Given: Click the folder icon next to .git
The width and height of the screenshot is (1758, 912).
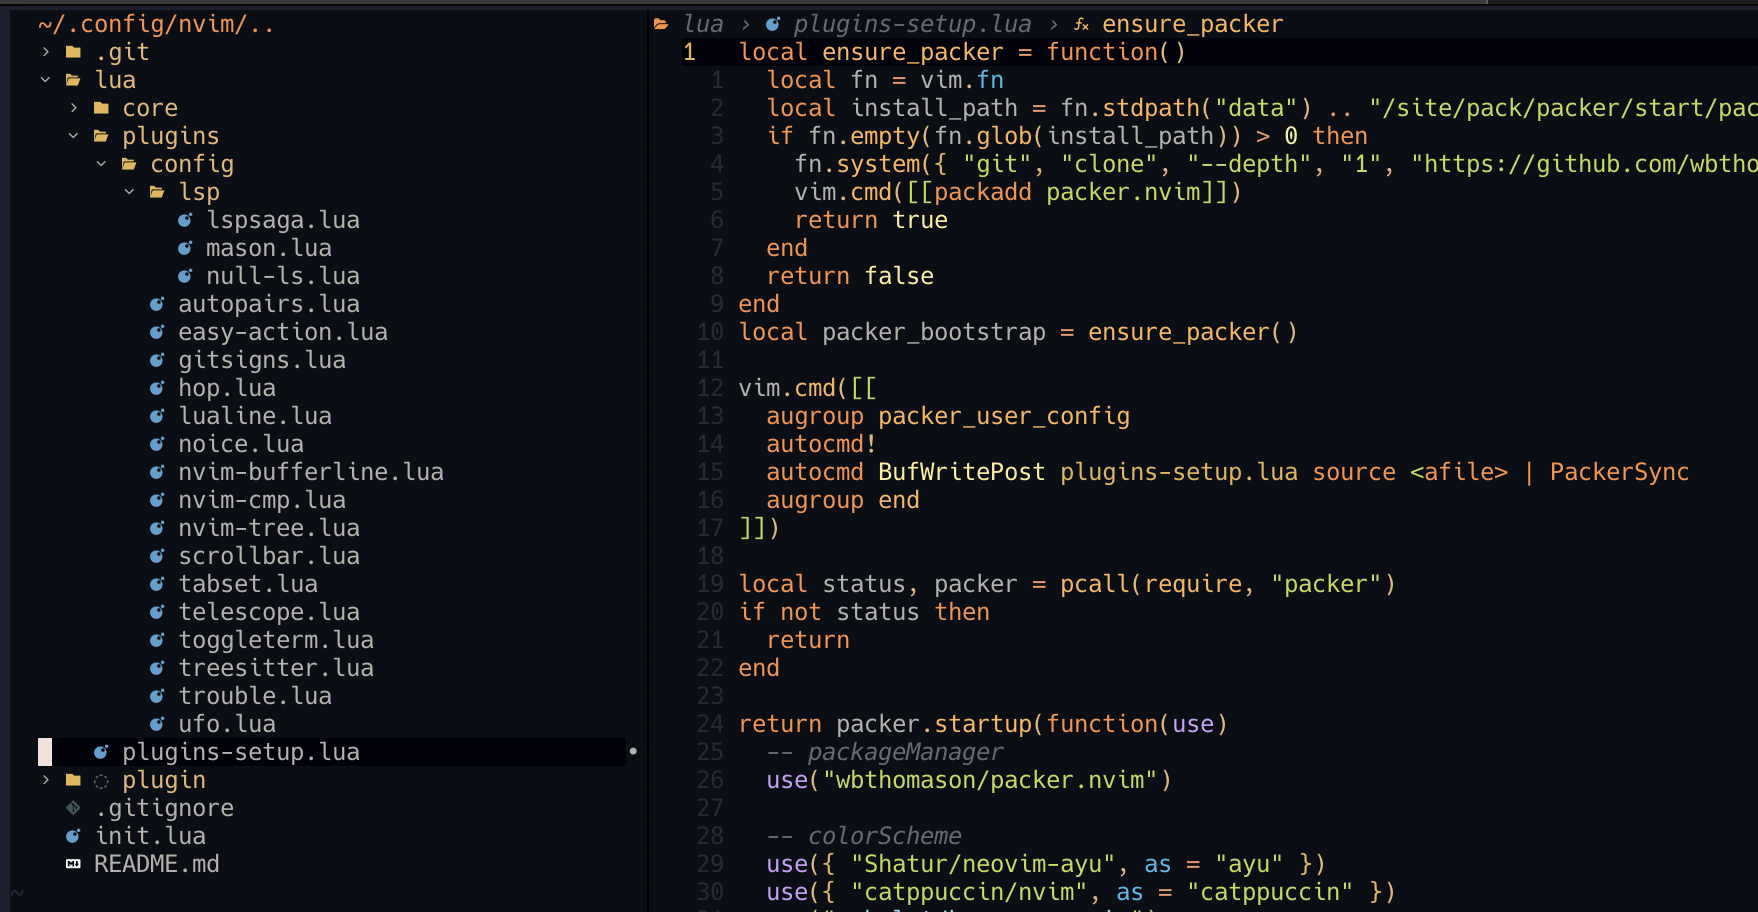Looking at the screenshot, I should click(x=73, y=52).
